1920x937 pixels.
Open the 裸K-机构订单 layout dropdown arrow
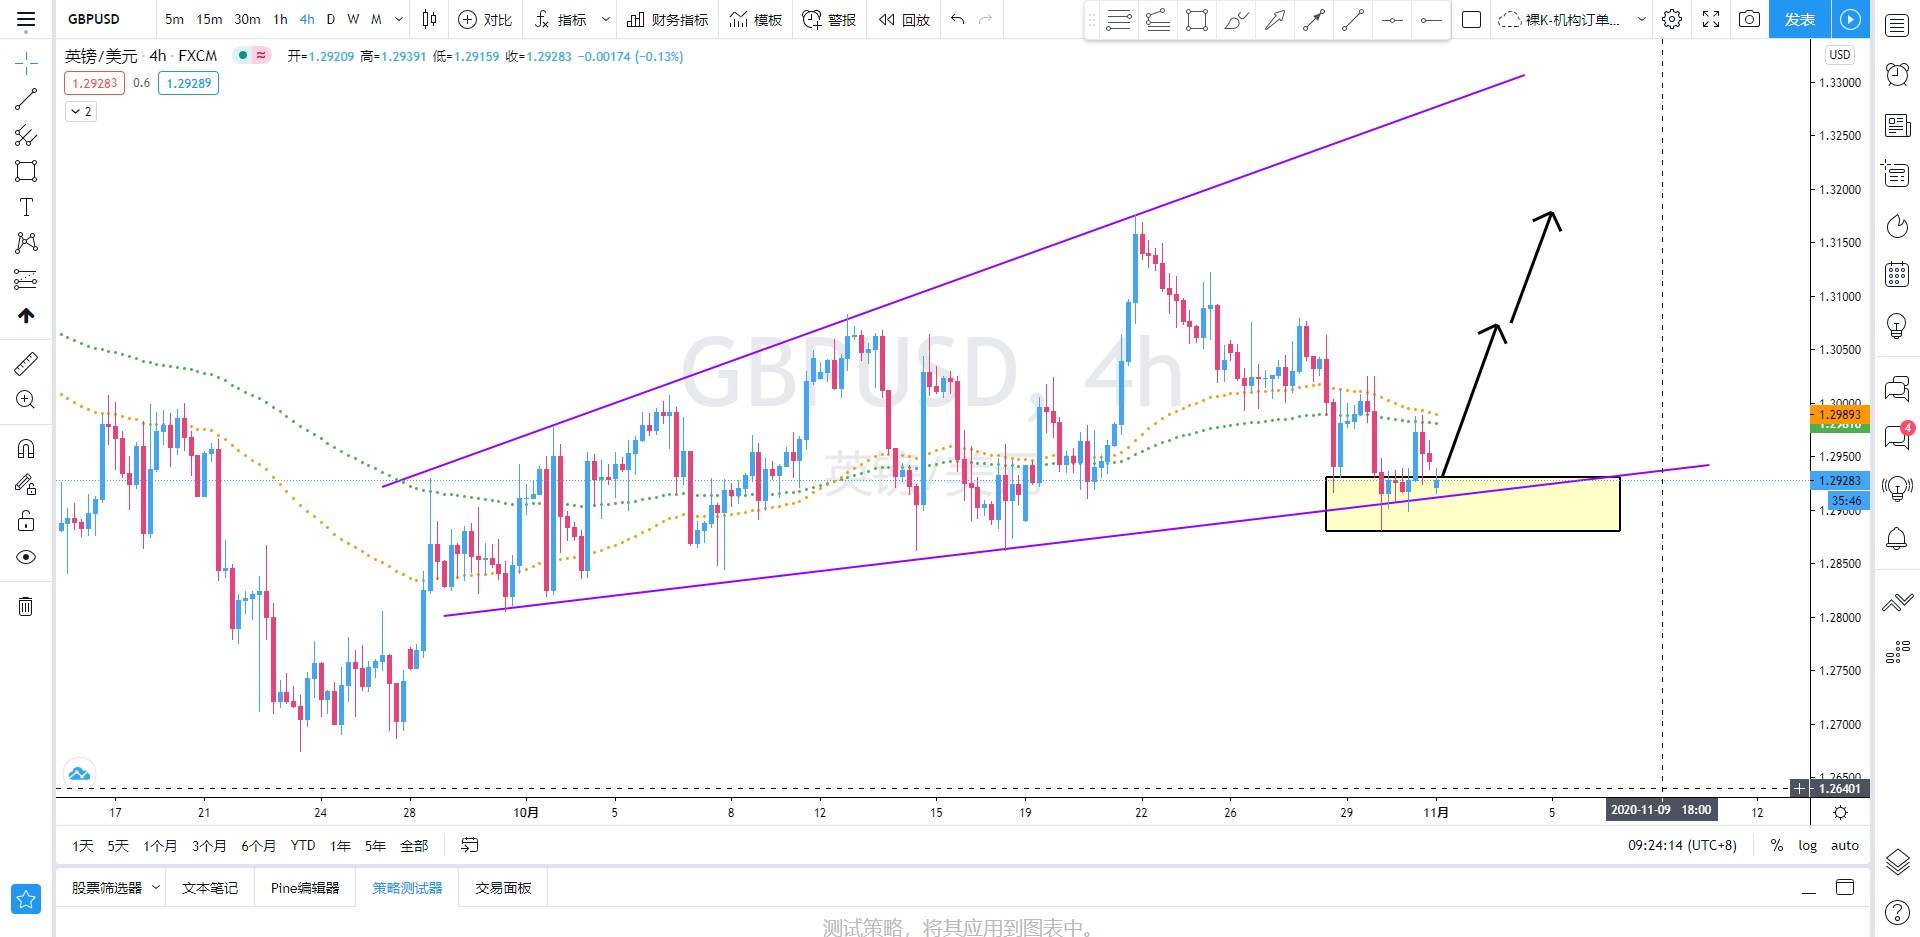click(x=1641, y=19)
